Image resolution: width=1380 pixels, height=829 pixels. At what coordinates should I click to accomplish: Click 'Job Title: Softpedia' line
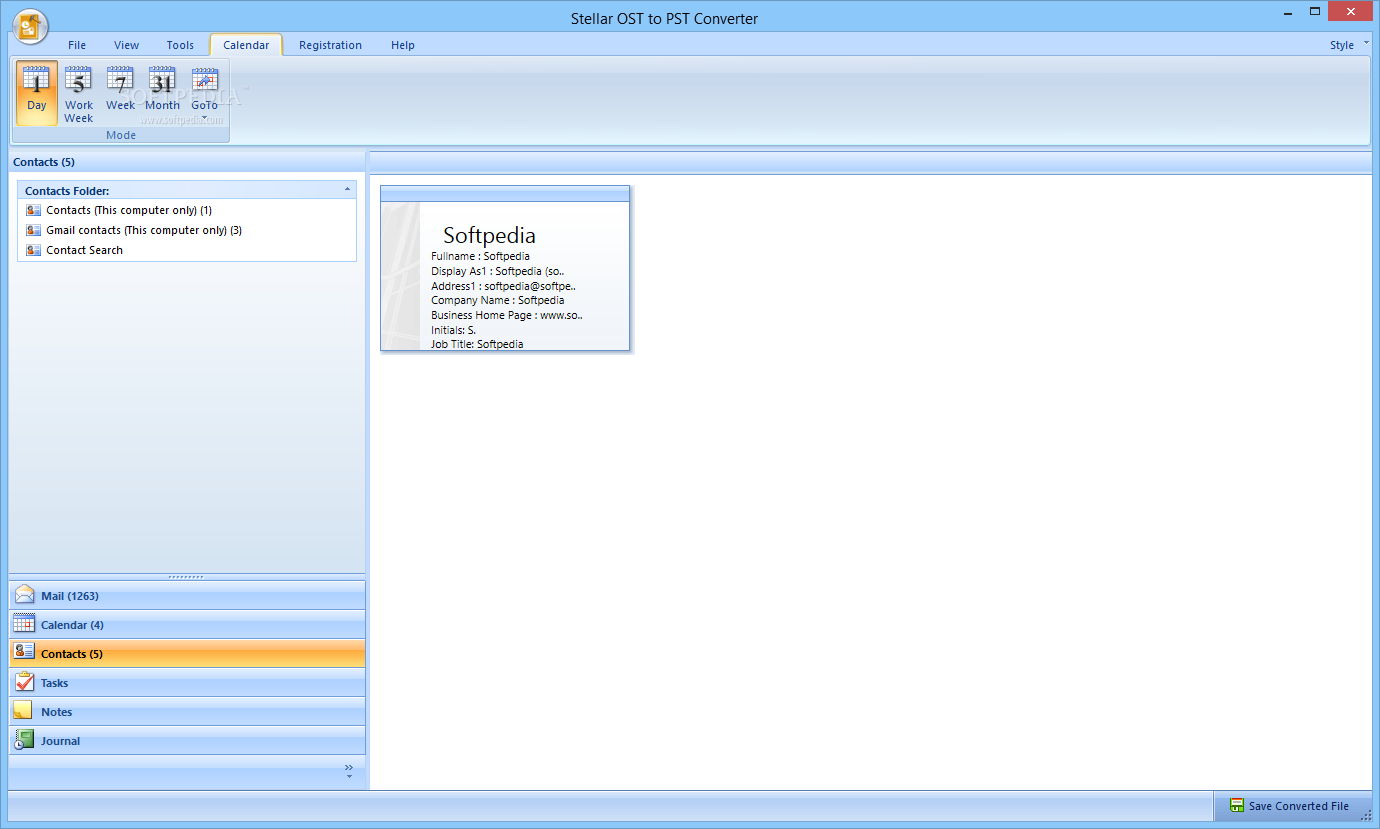pos(477,344)
